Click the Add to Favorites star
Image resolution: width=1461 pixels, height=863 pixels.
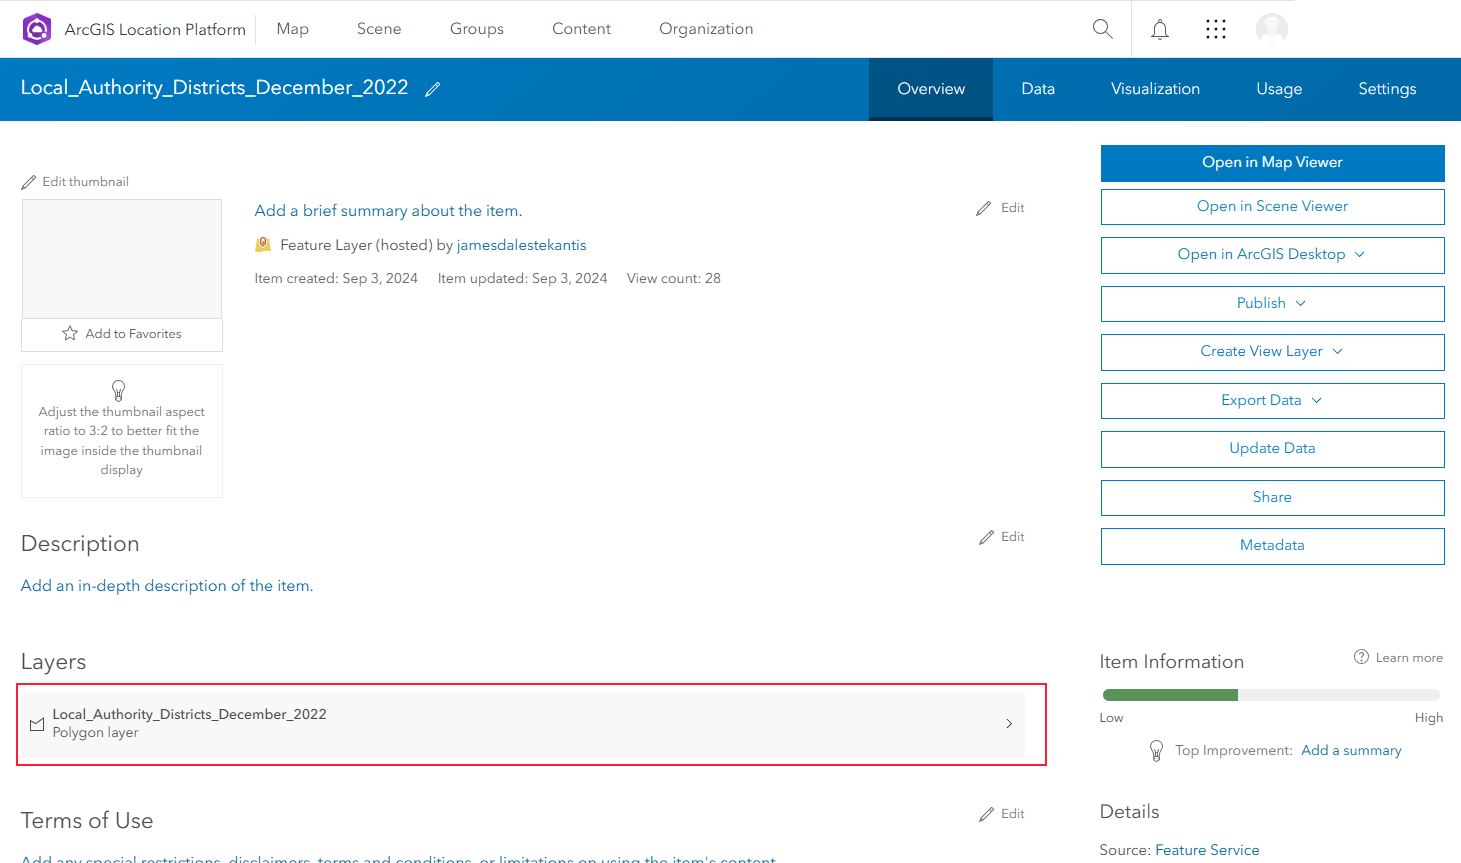[70, 334]
